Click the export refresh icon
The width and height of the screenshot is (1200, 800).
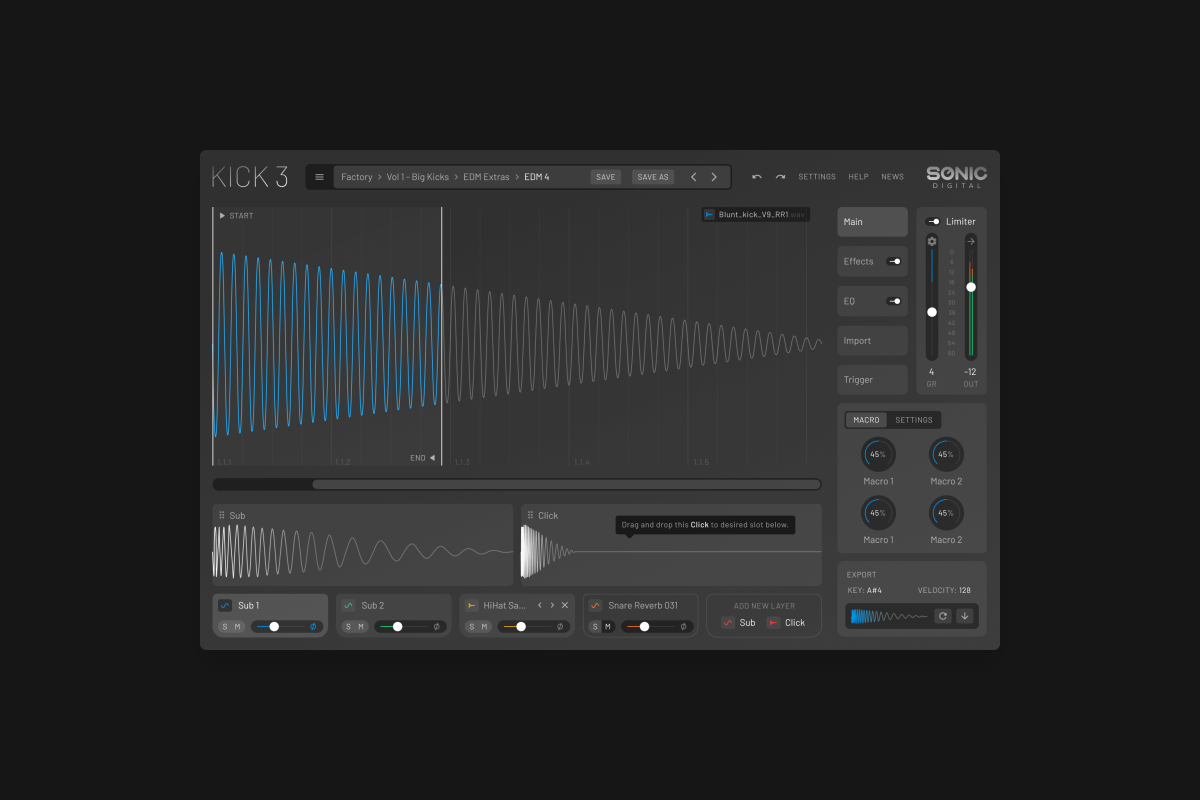coord(942,616)
